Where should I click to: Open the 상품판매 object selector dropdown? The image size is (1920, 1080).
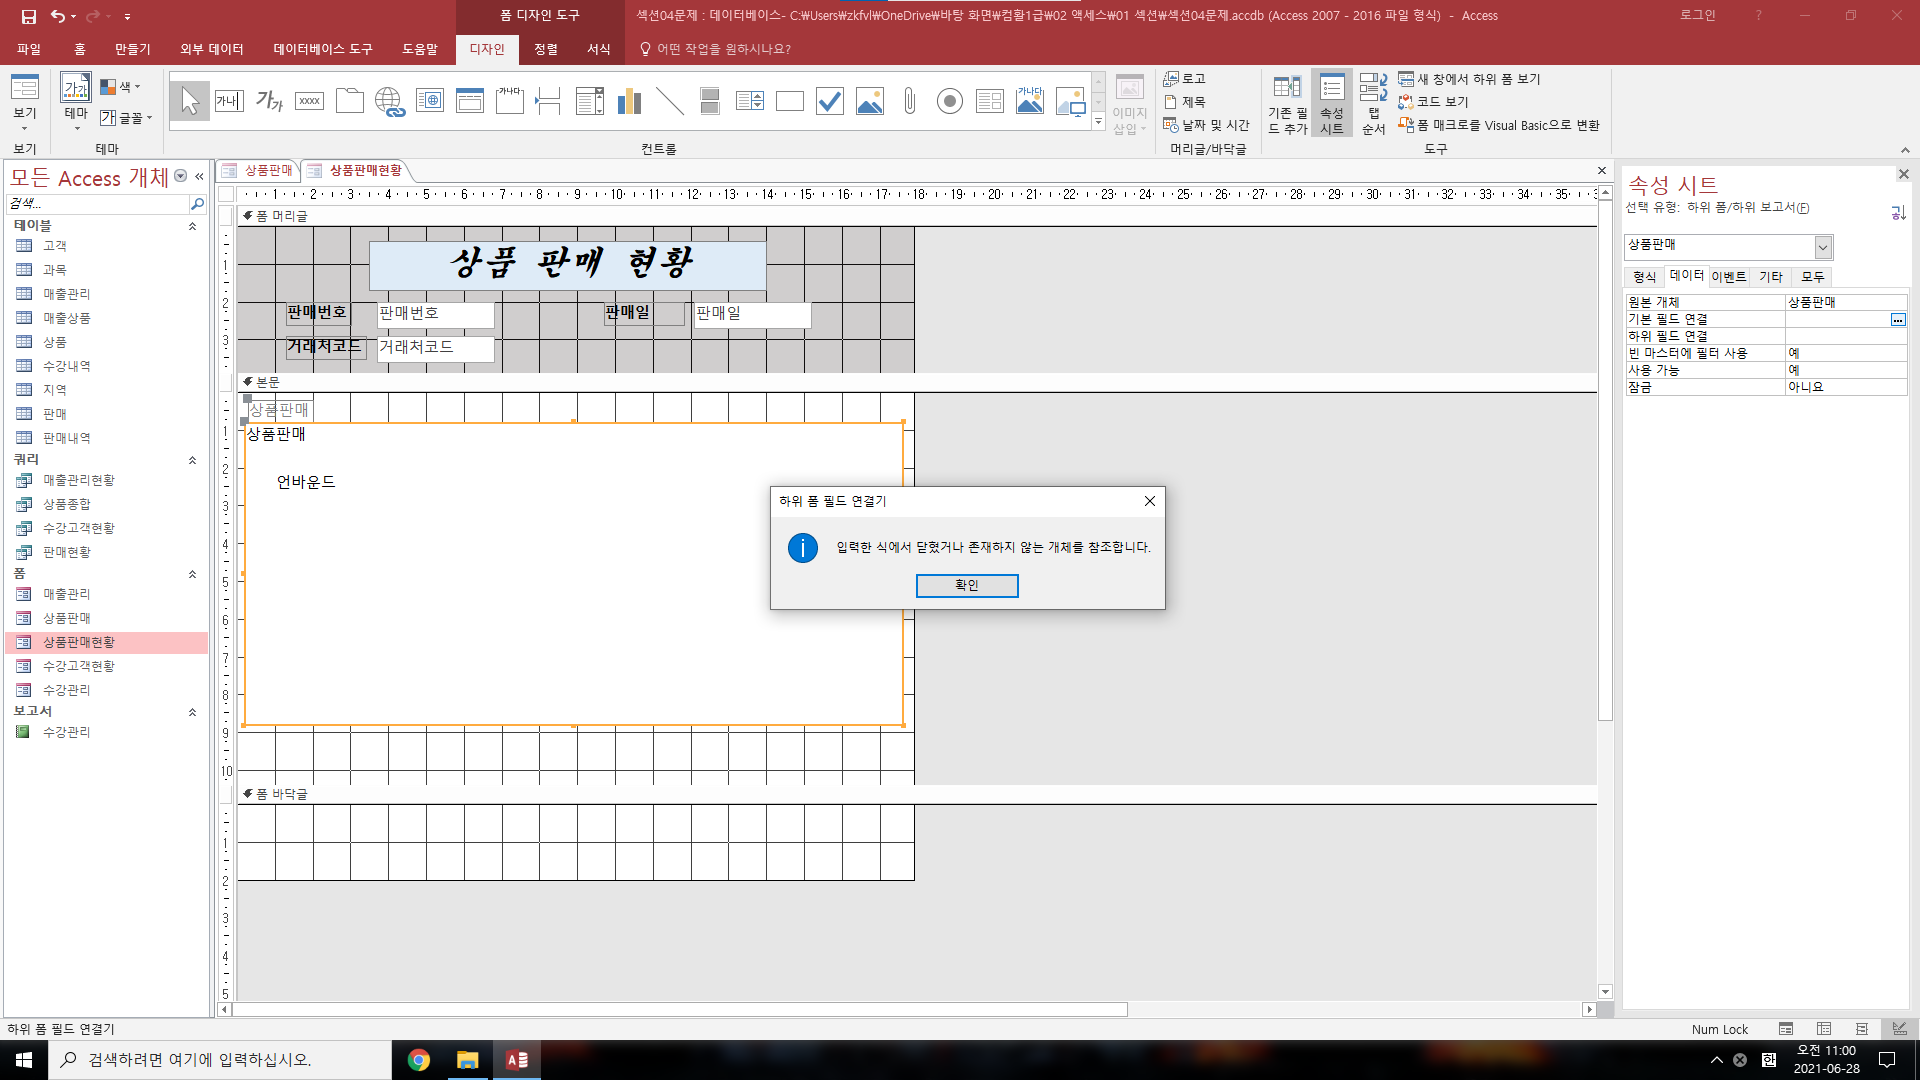(x=1823, y=247)
